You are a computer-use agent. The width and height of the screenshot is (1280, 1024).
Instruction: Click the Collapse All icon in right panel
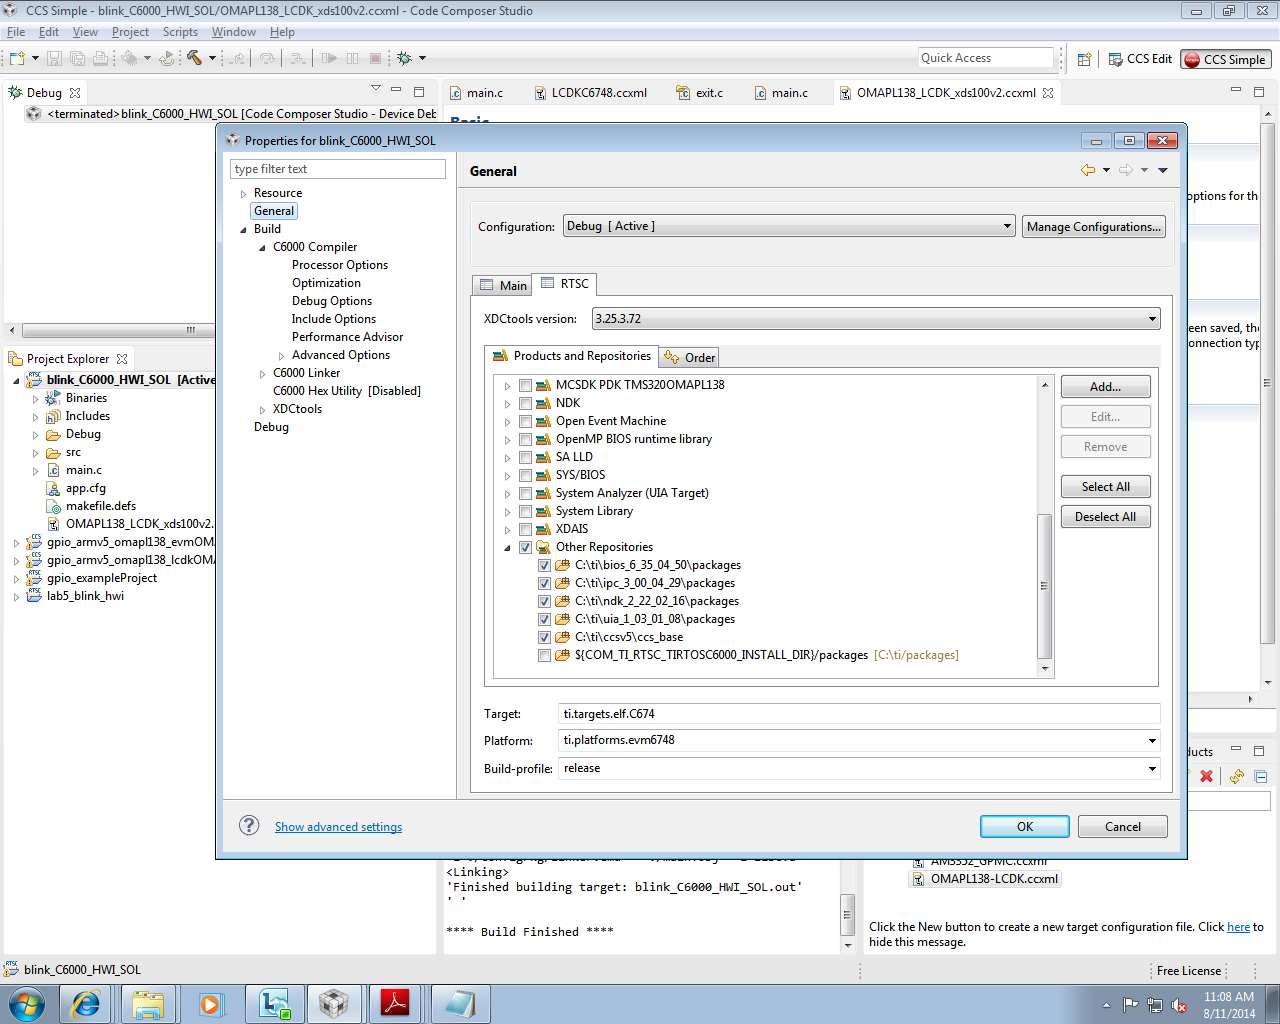(x=1260, y=776)
